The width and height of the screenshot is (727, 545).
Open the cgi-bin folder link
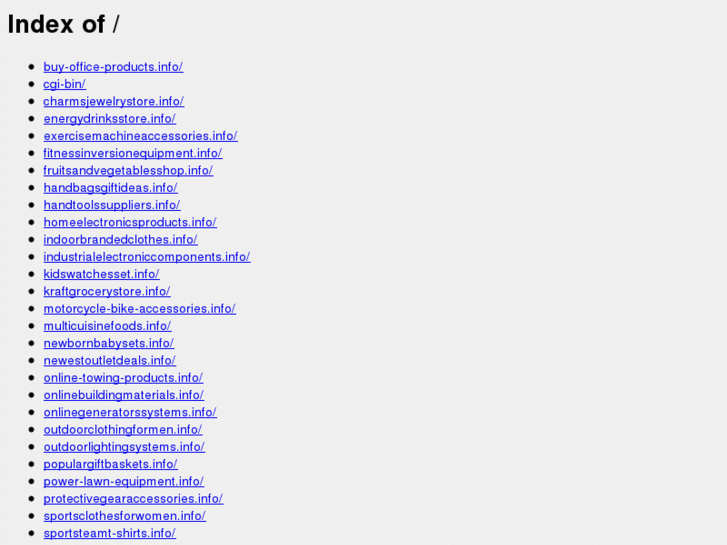click(x=64, y=84)
